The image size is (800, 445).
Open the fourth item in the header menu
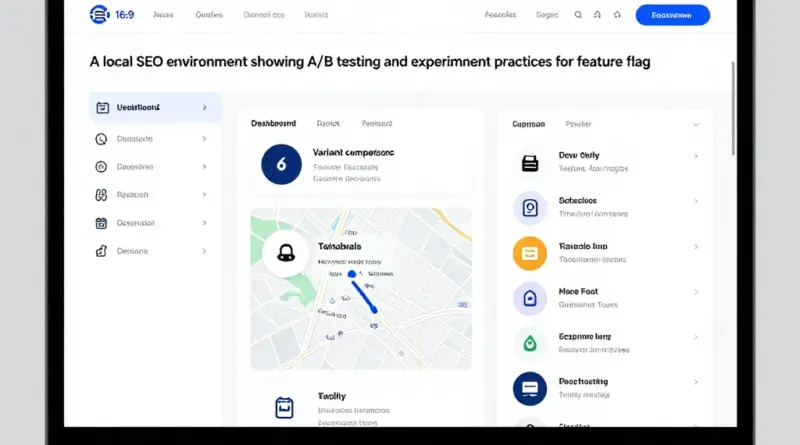[316, 15]
